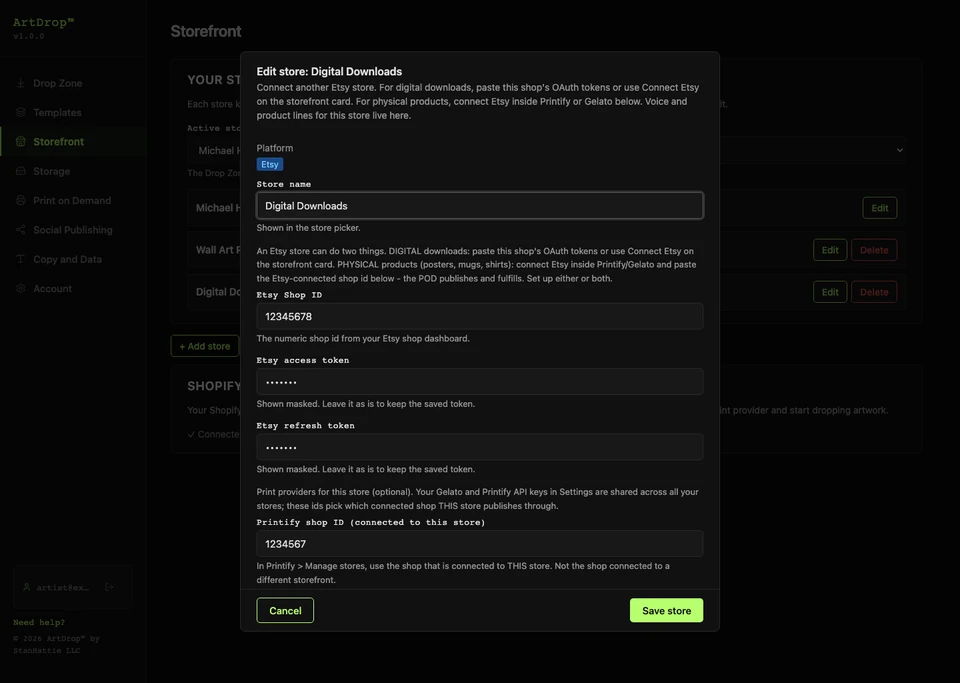Click the Printify shop ID field
The width and height of the screenshot is (960, 683).
(x=479, y=544)
